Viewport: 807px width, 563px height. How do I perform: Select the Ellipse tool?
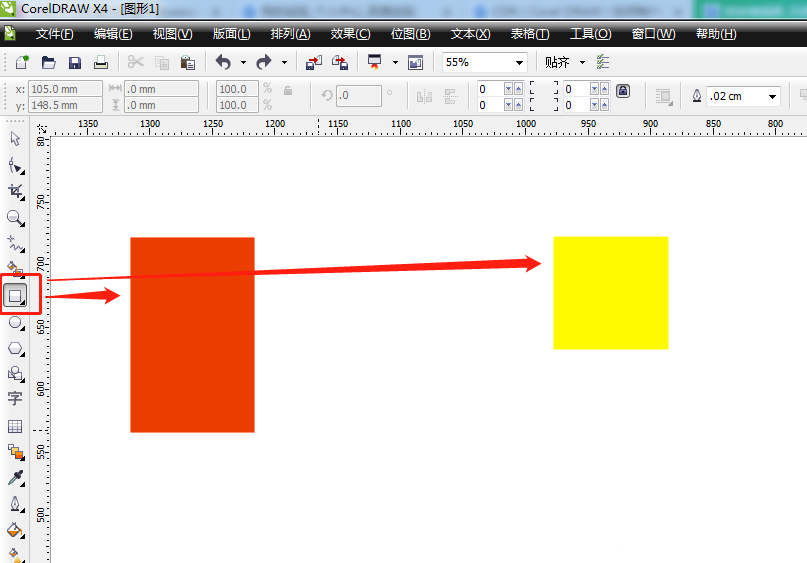[x=15, y=323]
